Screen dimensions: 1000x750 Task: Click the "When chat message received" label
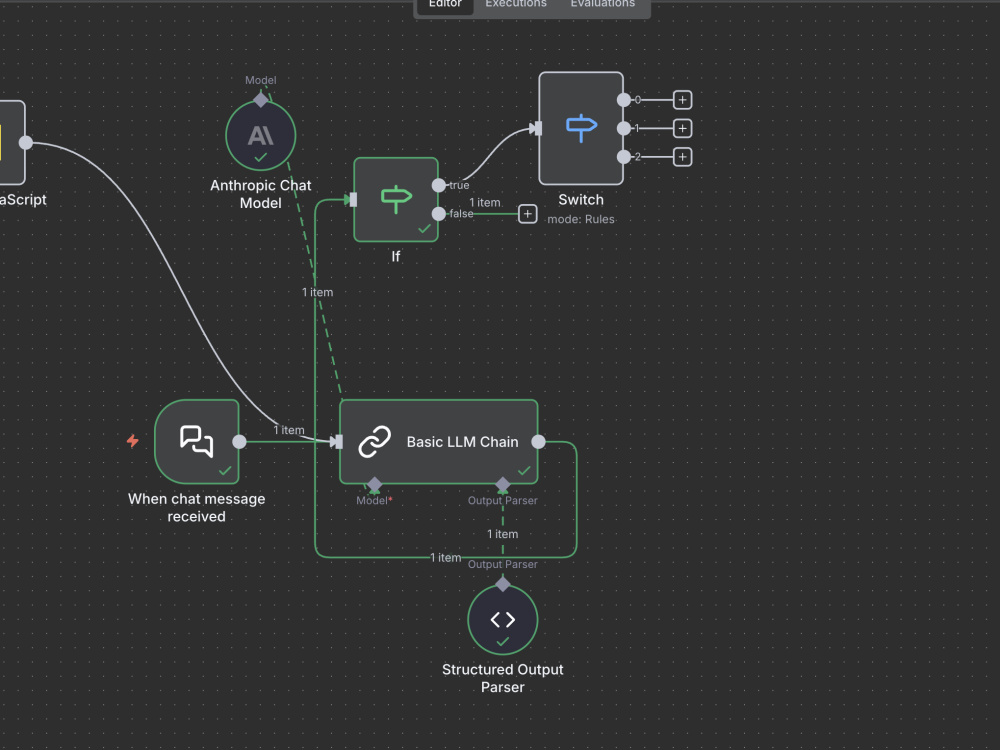click(196, 508)
